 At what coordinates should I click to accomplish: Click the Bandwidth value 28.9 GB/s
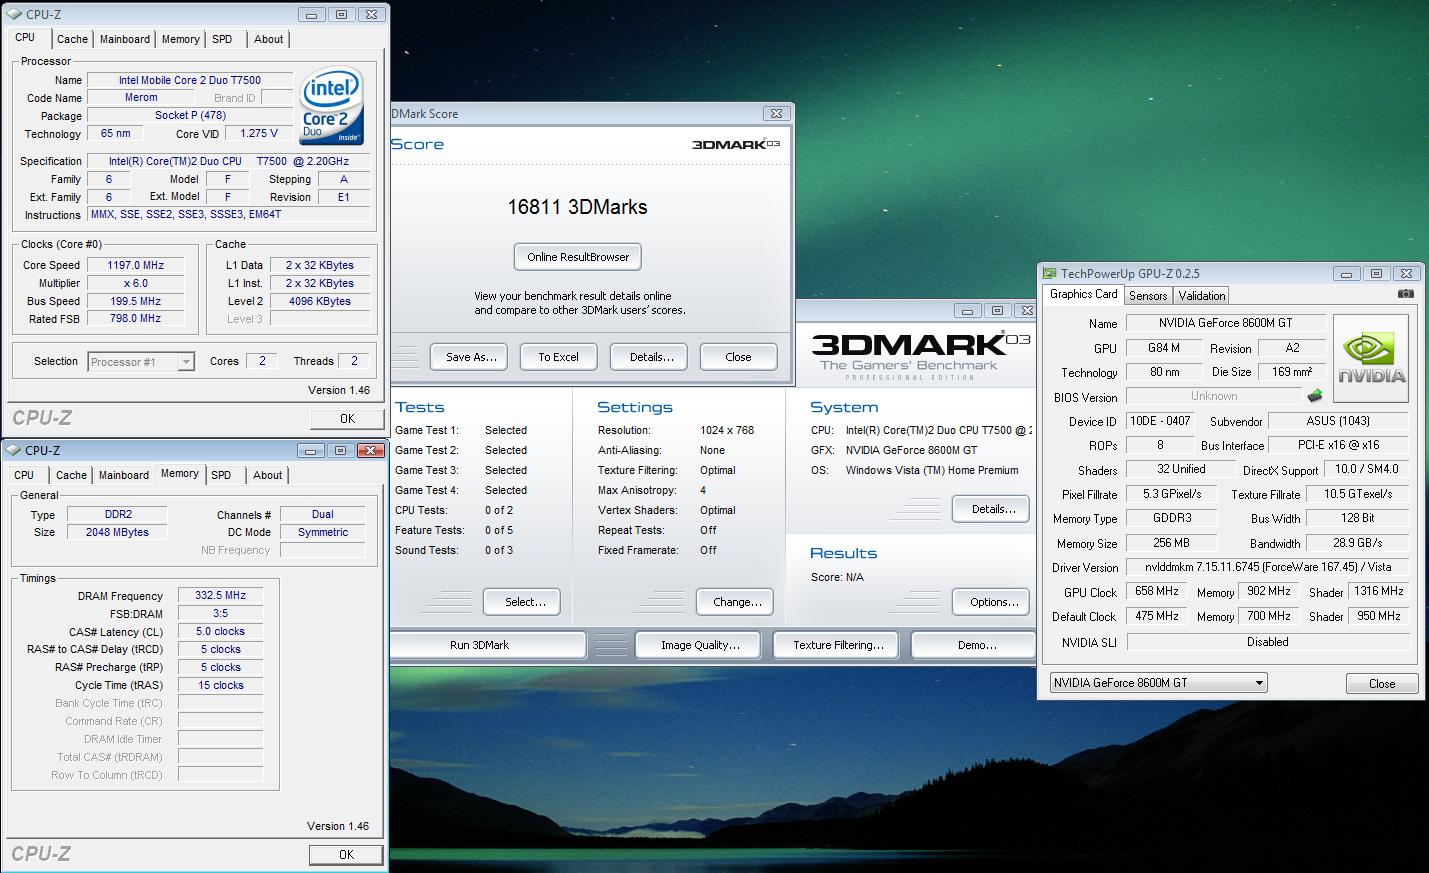1358,543
